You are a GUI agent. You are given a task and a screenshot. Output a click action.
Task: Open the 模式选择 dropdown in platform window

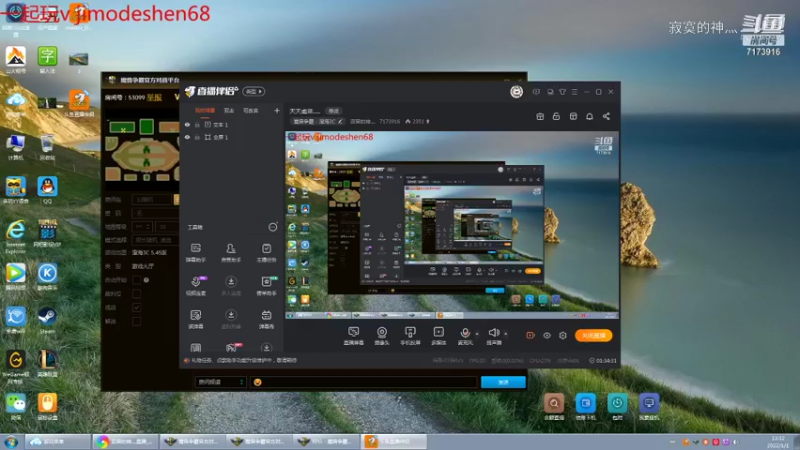tap(155, 240)
